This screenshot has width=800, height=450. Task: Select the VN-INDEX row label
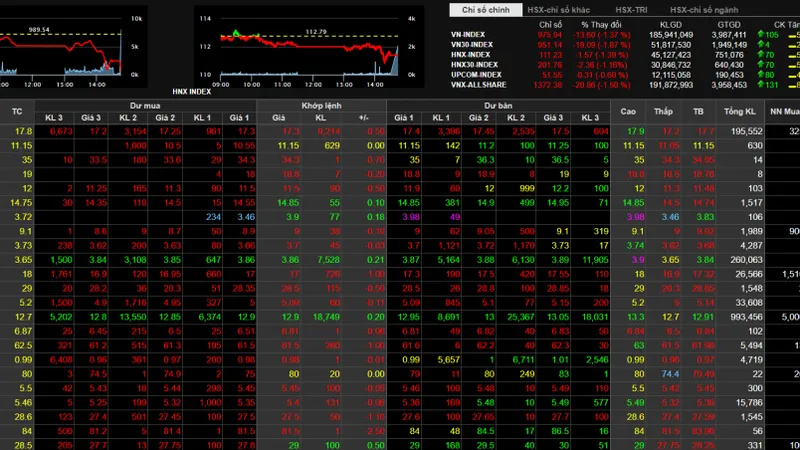468,35
